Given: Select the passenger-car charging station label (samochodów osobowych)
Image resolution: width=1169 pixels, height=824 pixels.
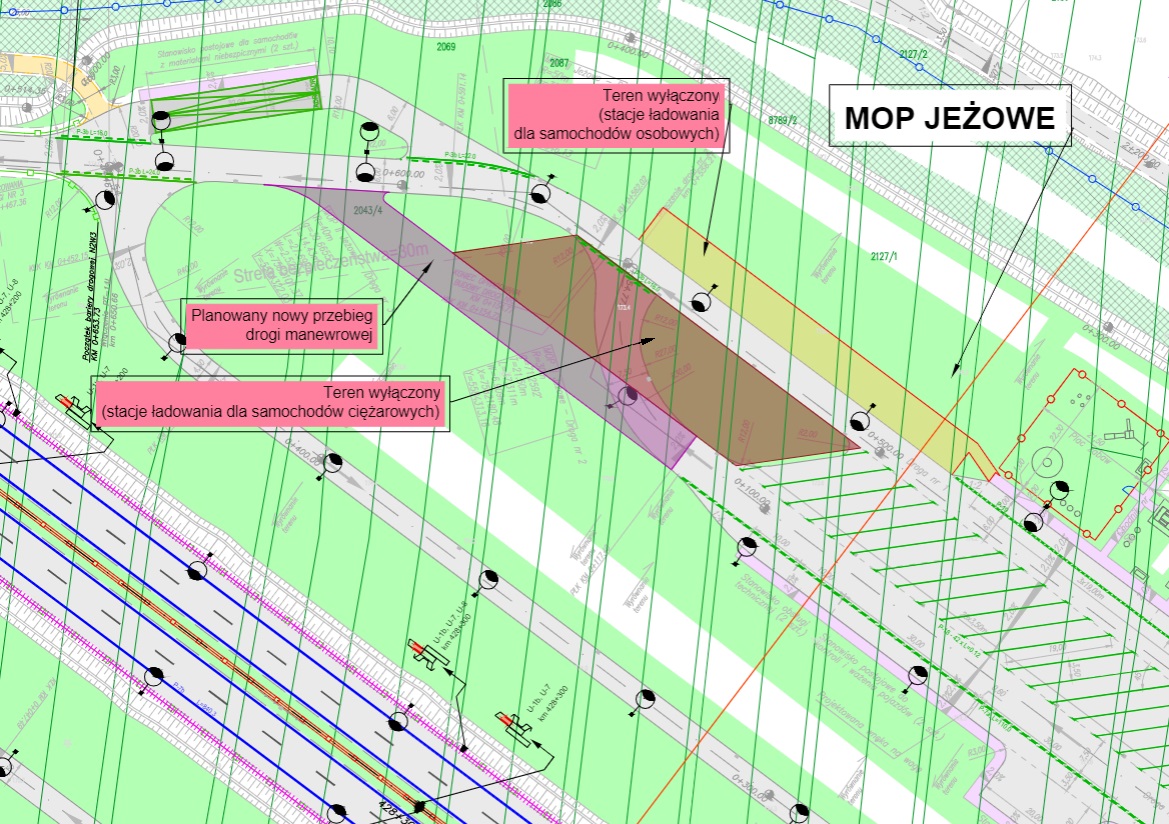Looking at the screenshot, I should 616,116.
